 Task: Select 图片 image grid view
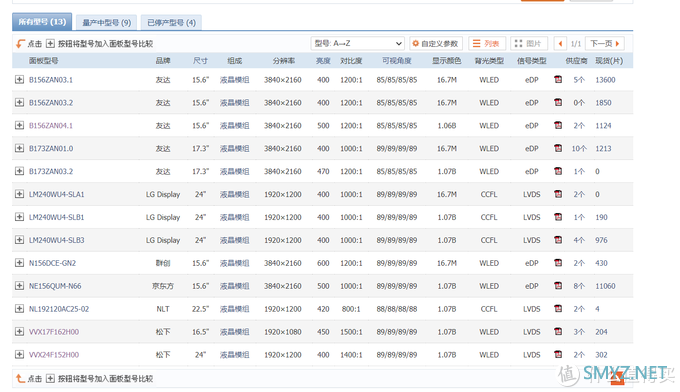[x=528, y=43]
